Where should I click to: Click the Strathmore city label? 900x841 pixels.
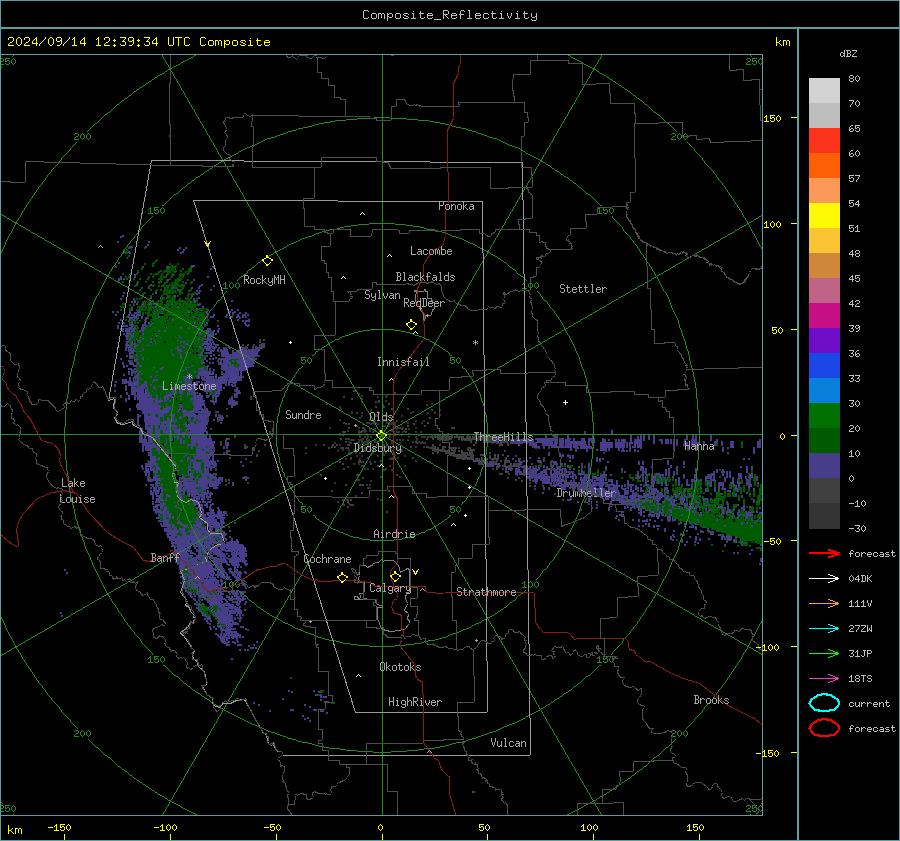[486, 592]
